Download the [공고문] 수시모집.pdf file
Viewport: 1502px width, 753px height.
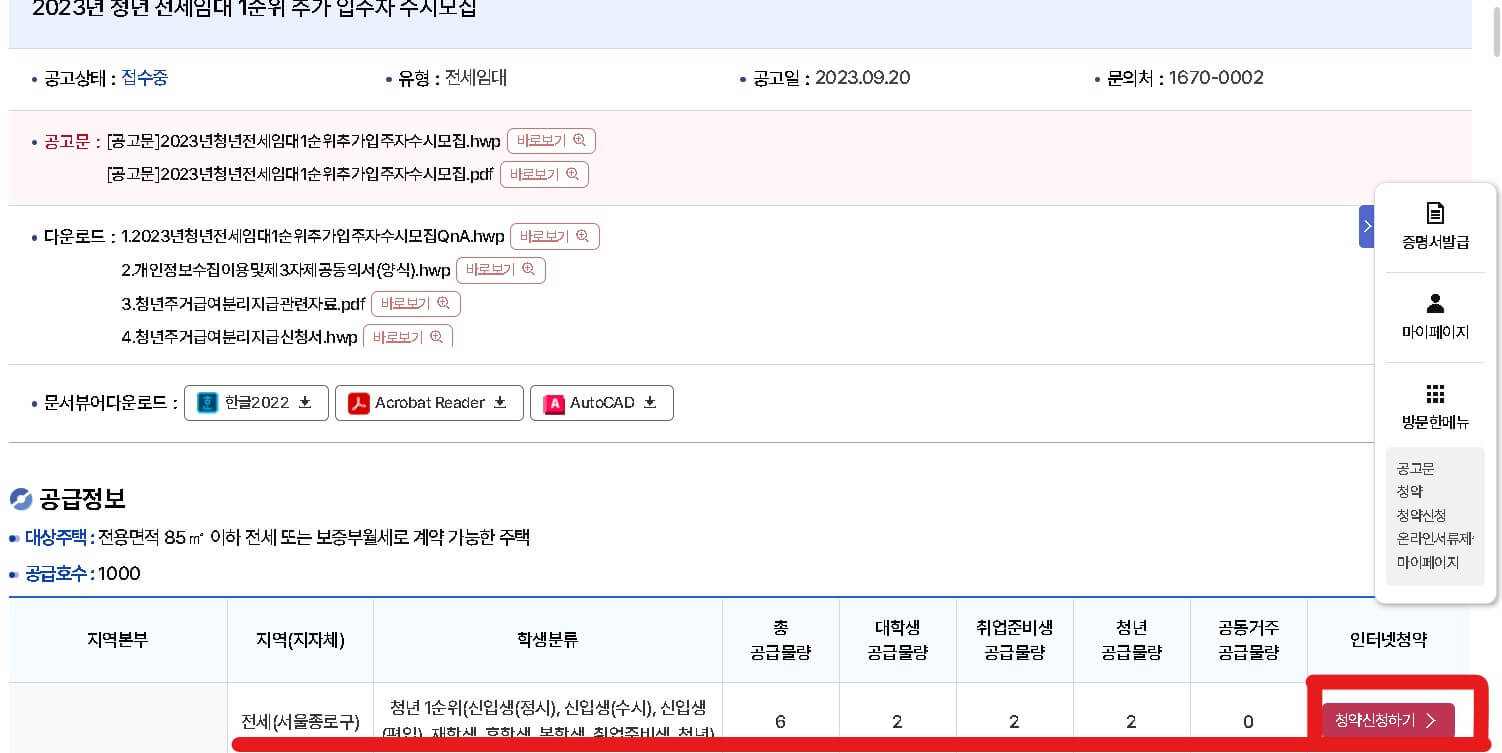tap(300, 174)
